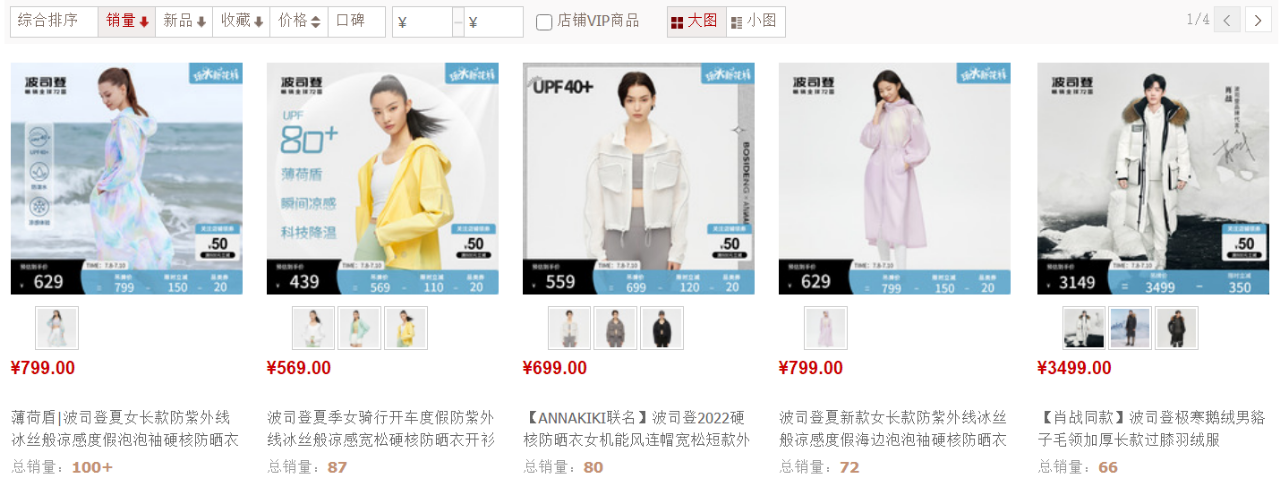Sort by 销量 descending
Image resolution: width=1280 pixels, height=489 pixels.
(127, 21)
